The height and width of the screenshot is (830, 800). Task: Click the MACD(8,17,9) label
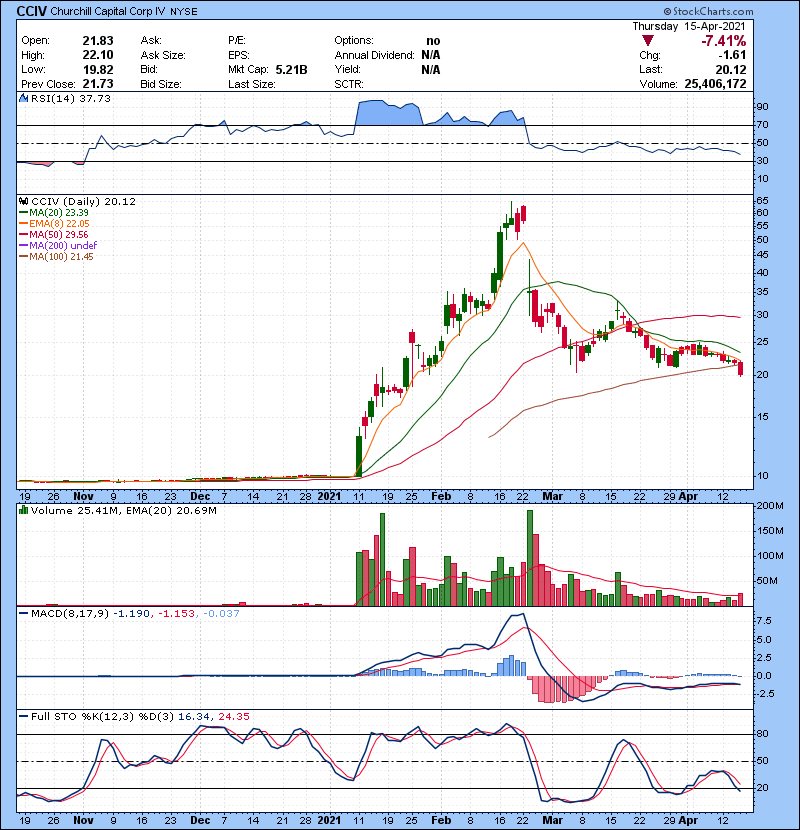(70, 614)
